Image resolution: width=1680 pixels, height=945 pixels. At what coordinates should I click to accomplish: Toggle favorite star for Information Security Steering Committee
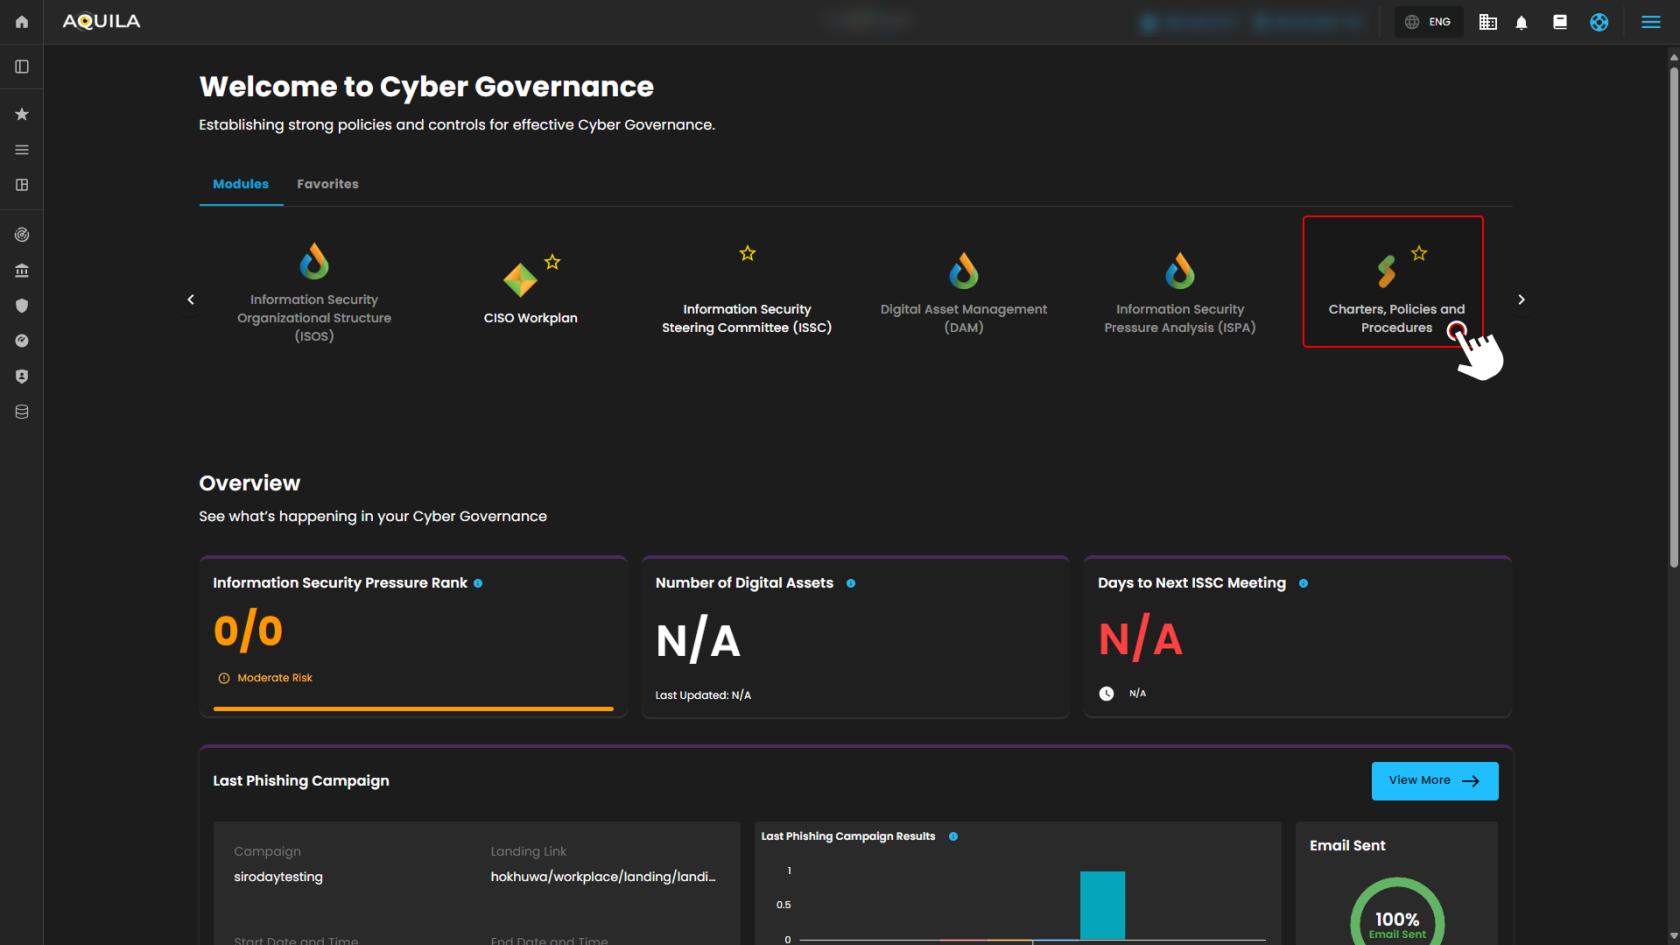[747, 254]
